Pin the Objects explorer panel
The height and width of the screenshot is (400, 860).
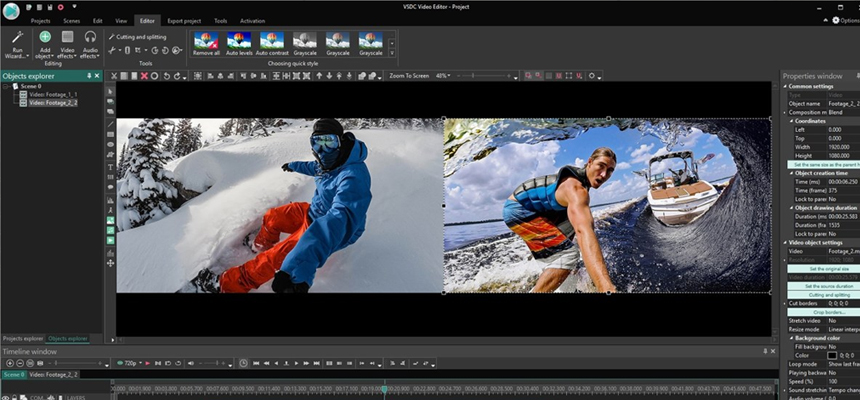[90, 76]
